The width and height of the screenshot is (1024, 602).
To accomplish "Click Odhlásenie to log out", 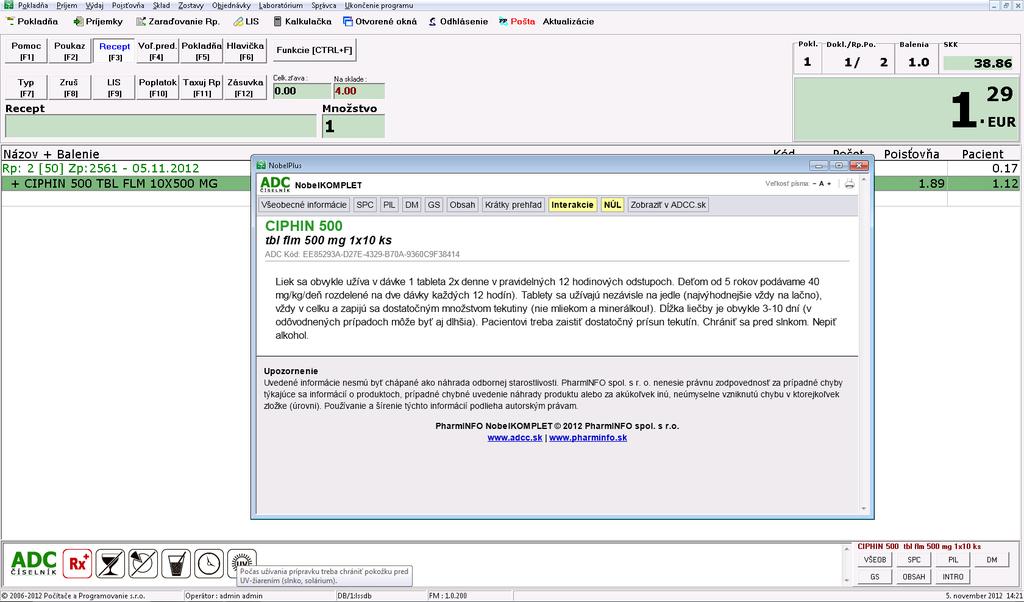I will coord(458,22).
